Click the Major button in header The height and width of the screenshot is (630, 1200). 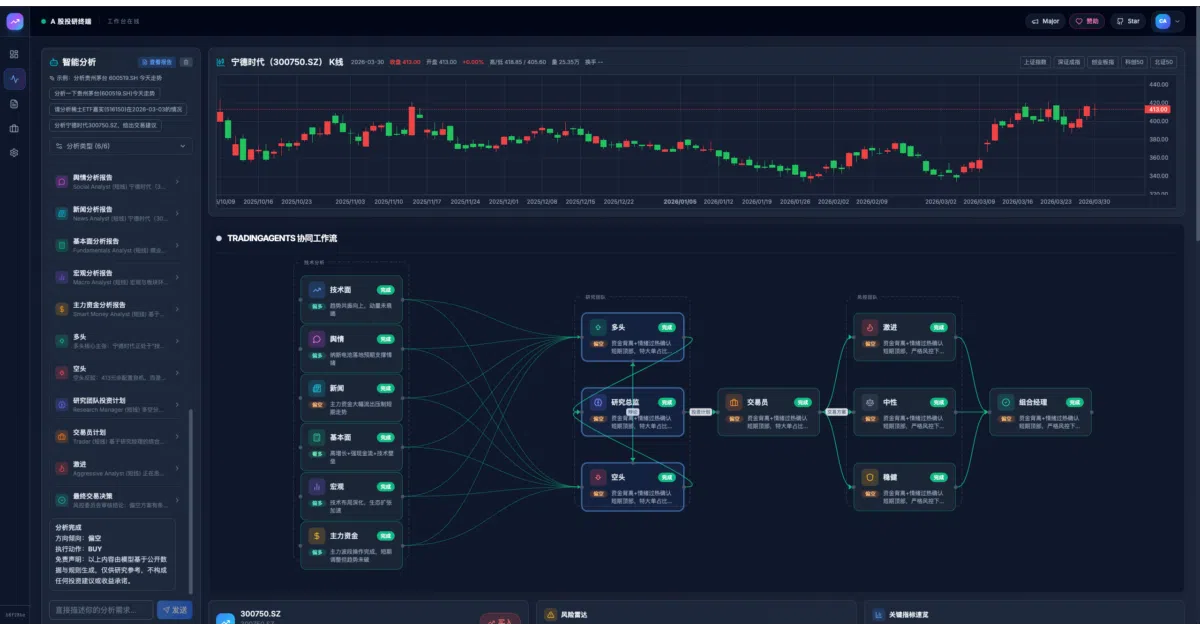coord(1045,21)
